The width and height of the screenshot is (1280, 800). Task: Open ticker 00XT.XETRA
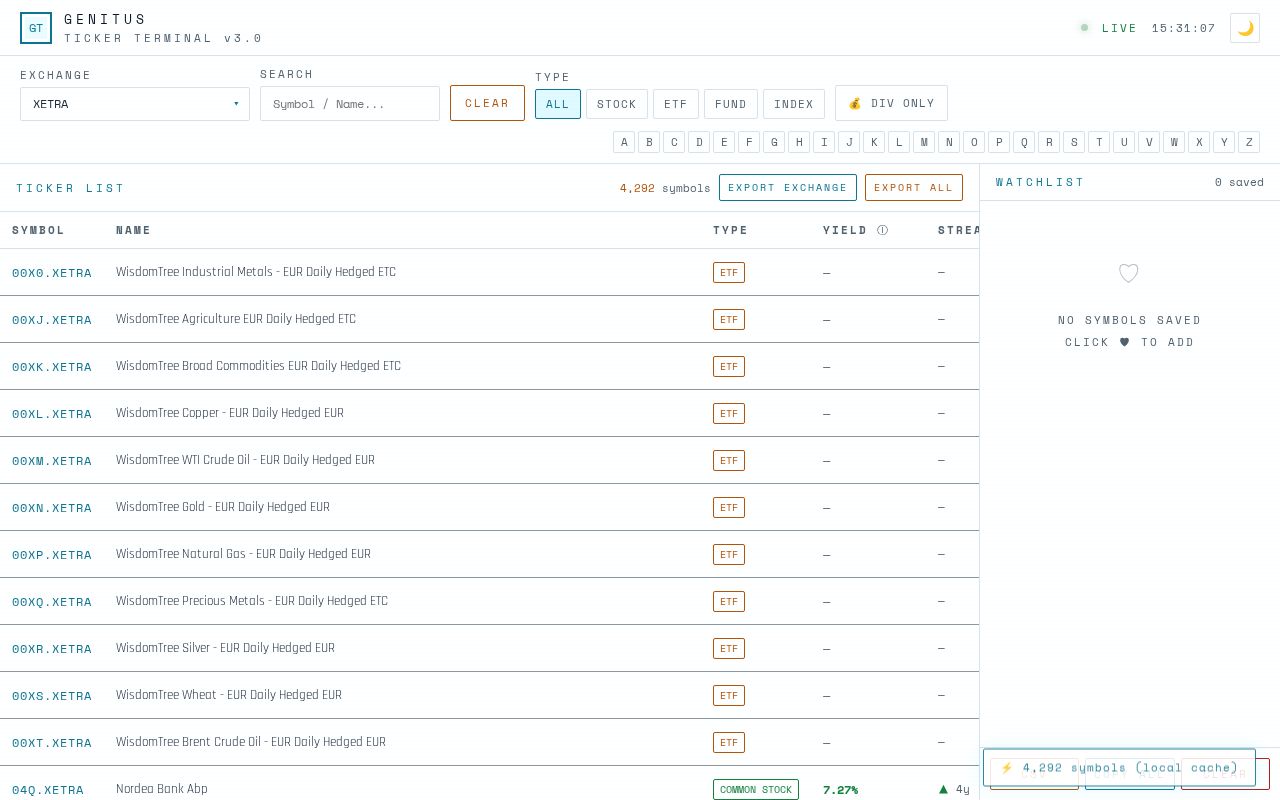tap(52, 743)
